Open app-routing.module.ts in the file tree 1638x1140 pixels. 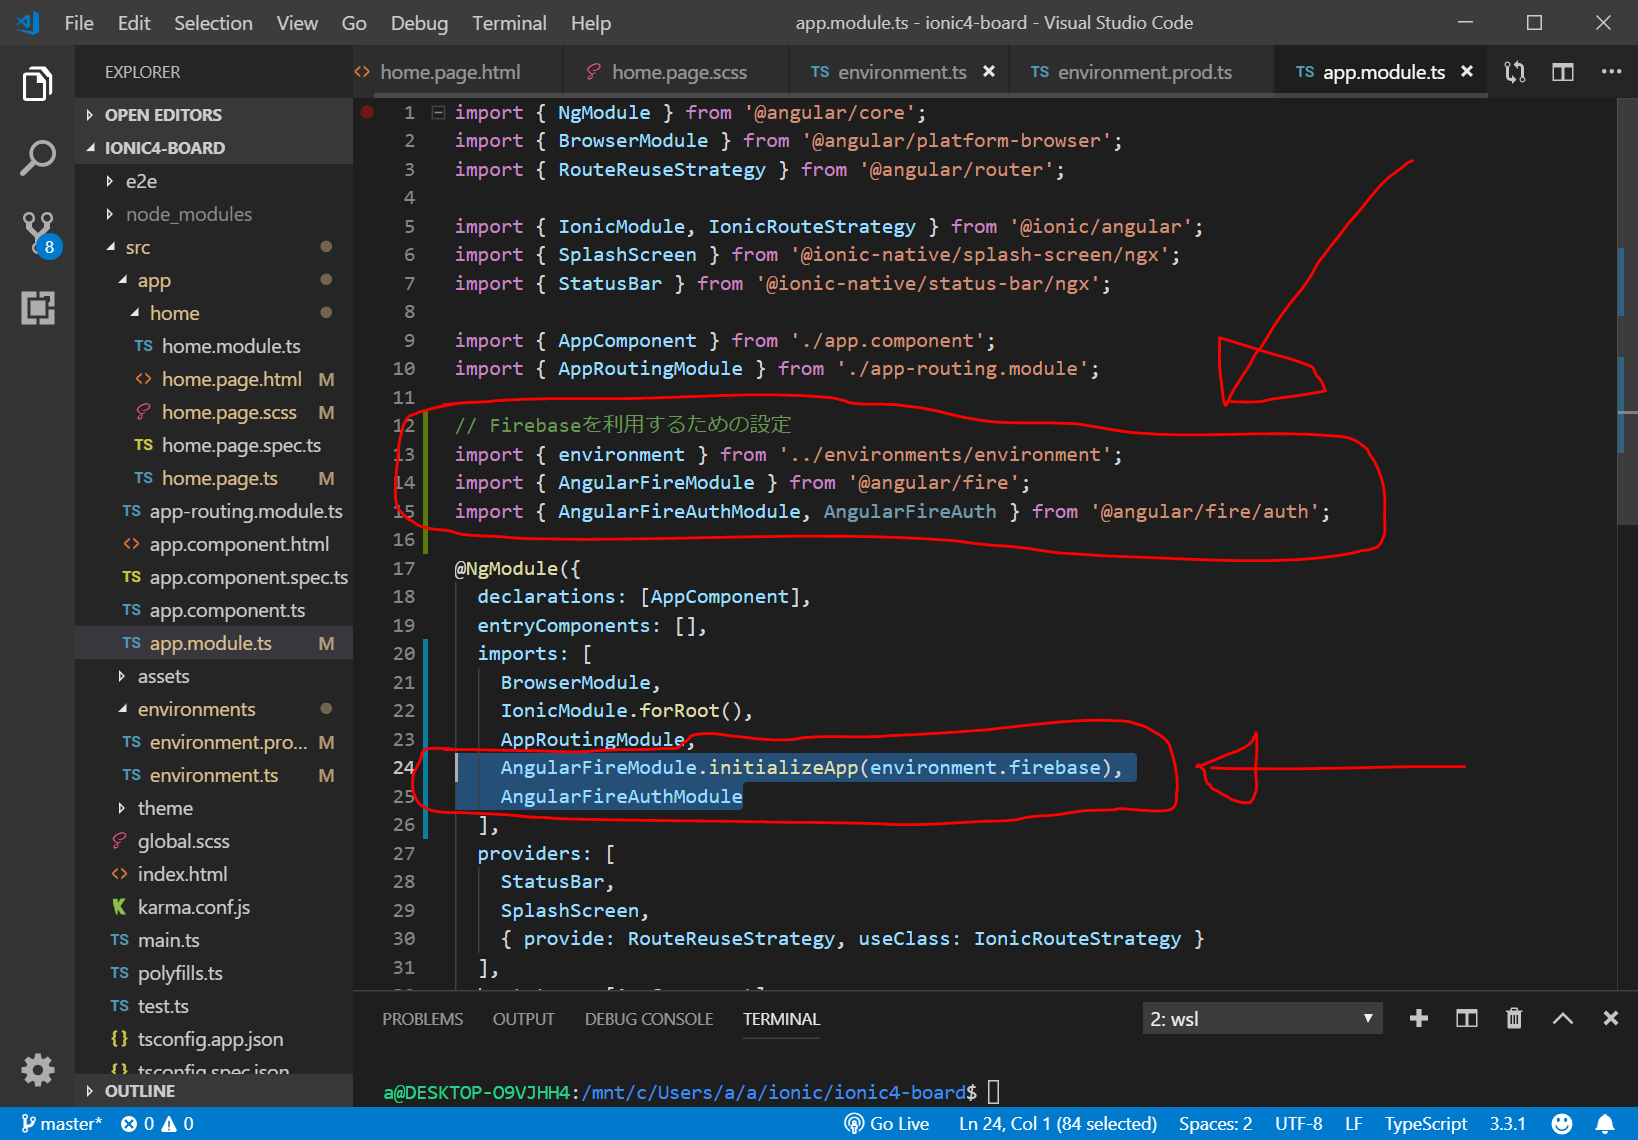click(245, 511)
